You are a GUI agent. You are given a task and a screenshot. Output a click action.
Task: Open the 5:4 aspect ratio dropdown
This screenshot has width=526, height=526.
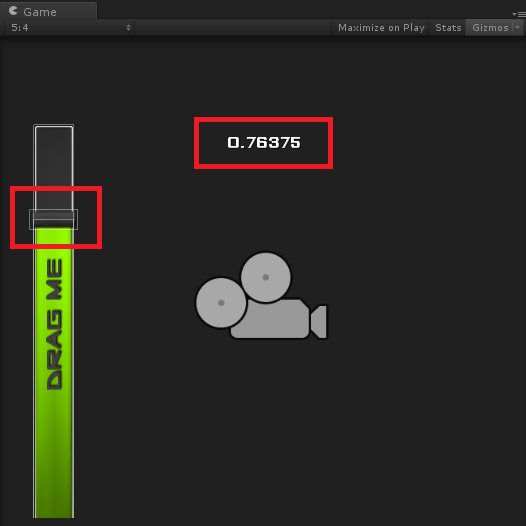[x=69, y=28]
